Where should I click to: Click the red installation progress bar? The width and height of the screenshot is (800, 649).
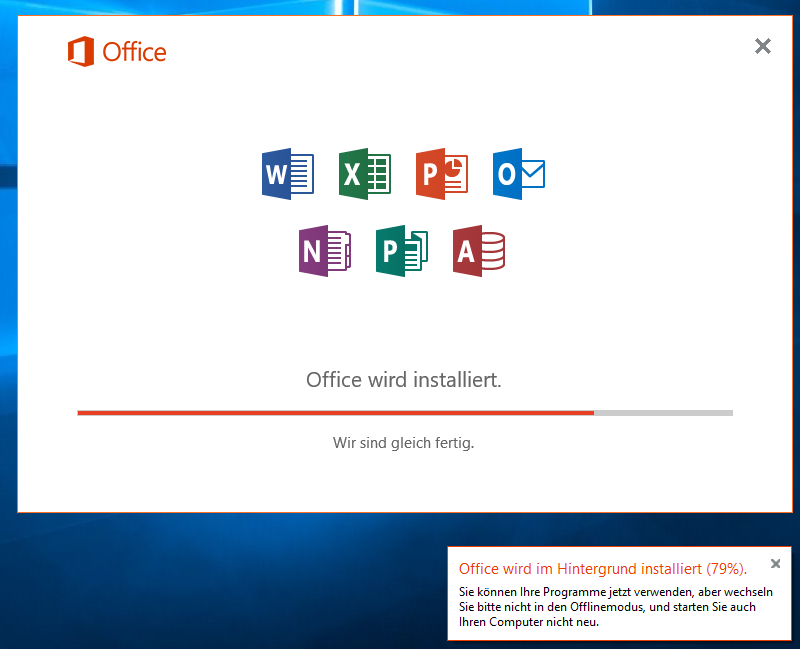coord(405,413)
